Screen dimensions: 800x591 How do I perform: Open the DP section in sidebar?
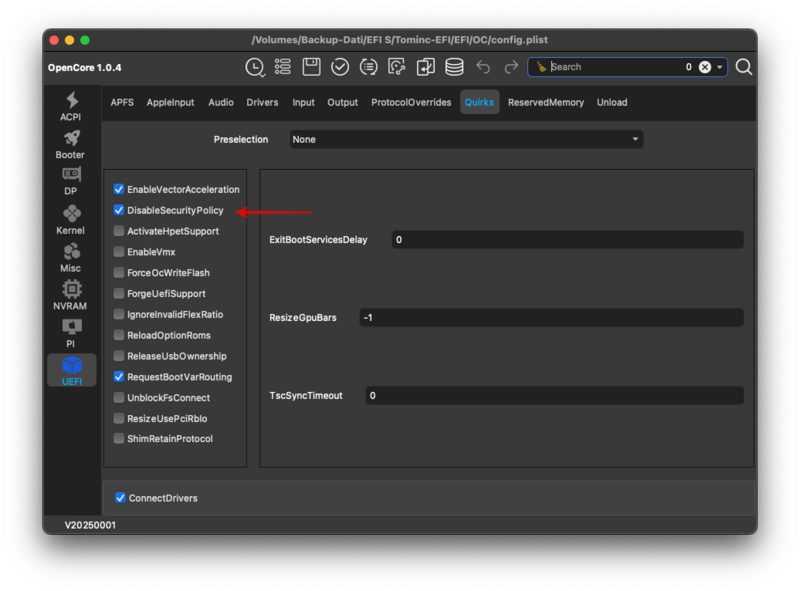click(71, 181)
